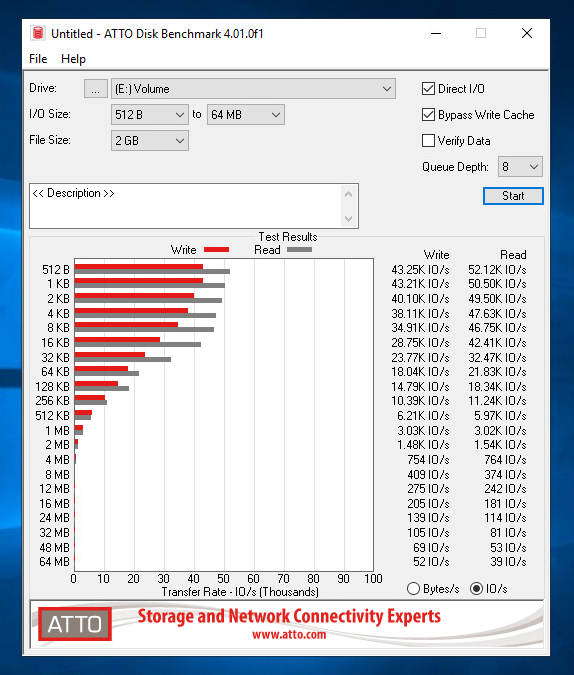Expand the (E:) Volume drive dropdown
Viewport: 574px width, 675px height.
click(253, 89)
